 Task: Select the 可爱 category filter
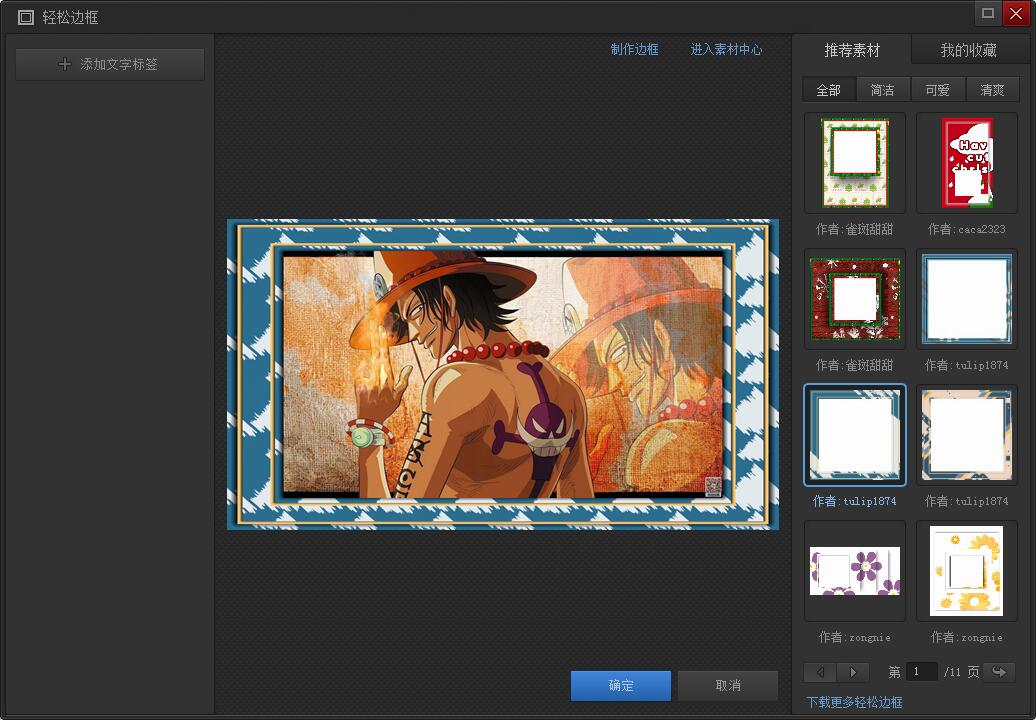coord(937,89)
